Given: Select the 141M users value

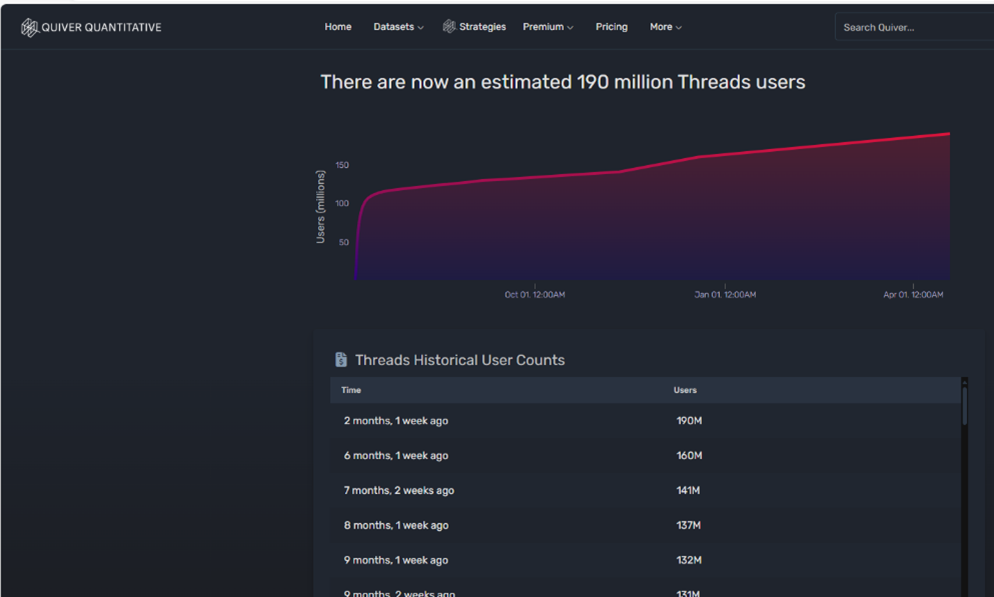Looking at the screenshot, I should click(688, 491).
